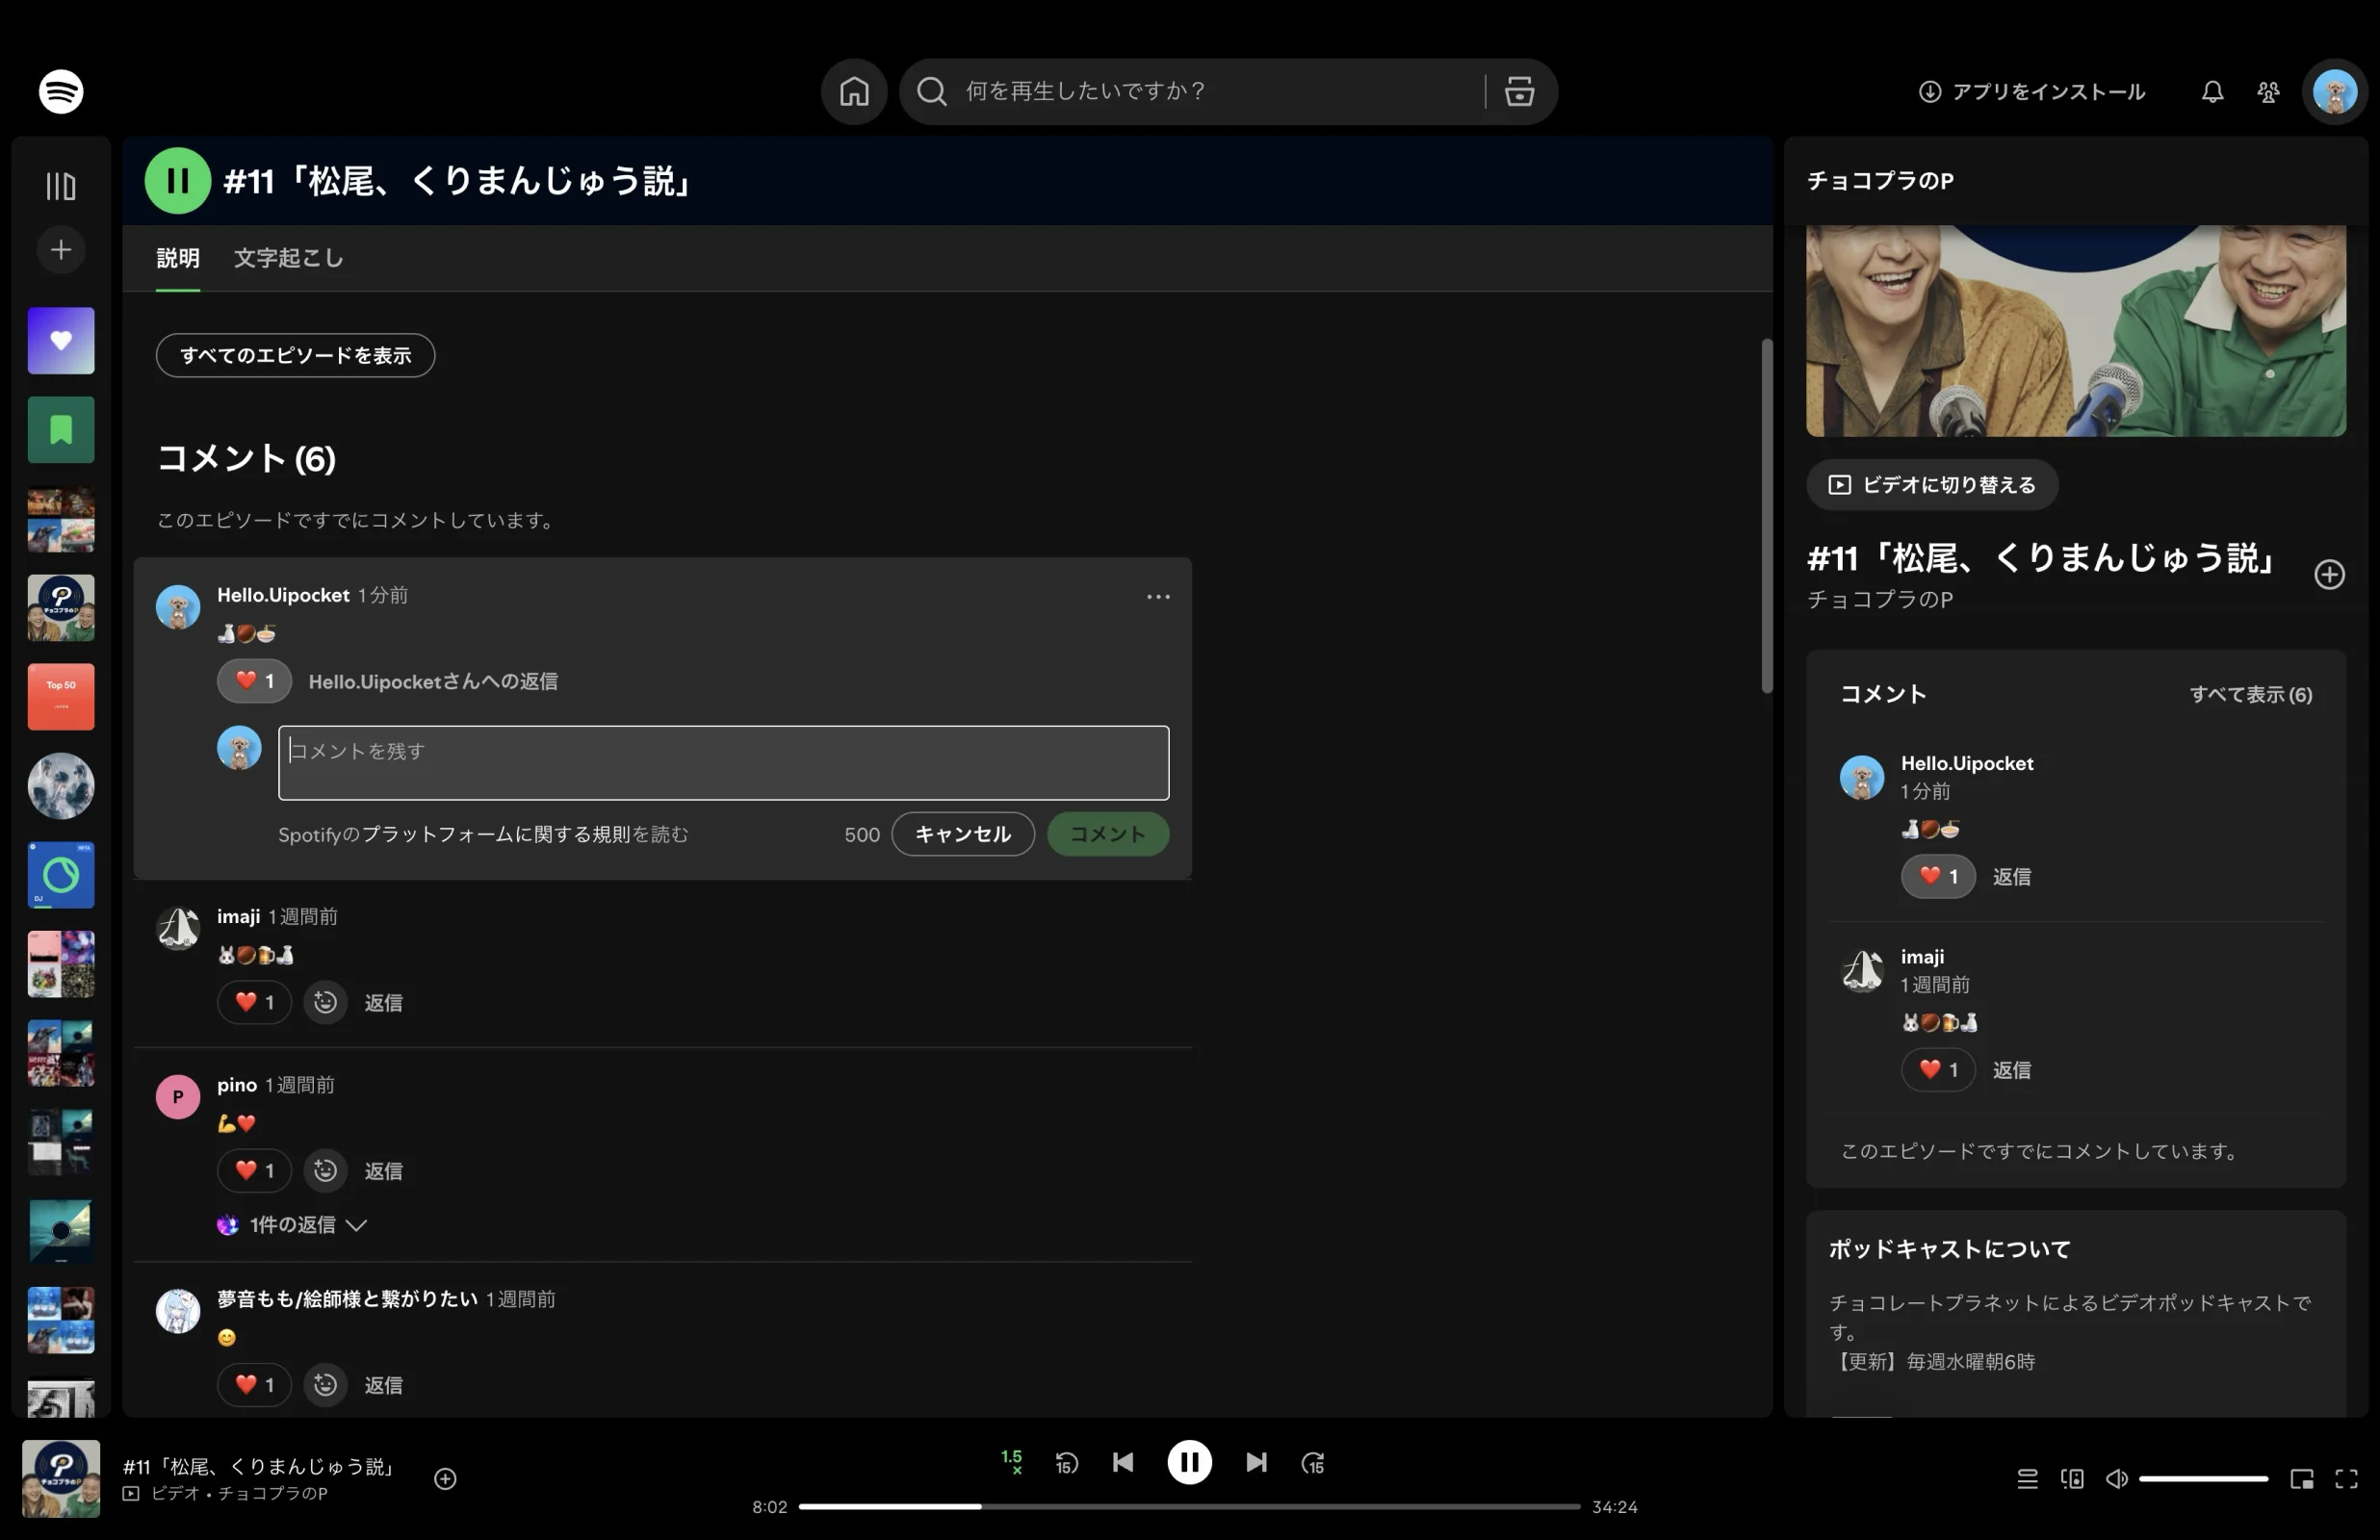Toggle heart reaction on pino comment
Viewport: 2380px width, 1540px height.
tap(254, 1170)
